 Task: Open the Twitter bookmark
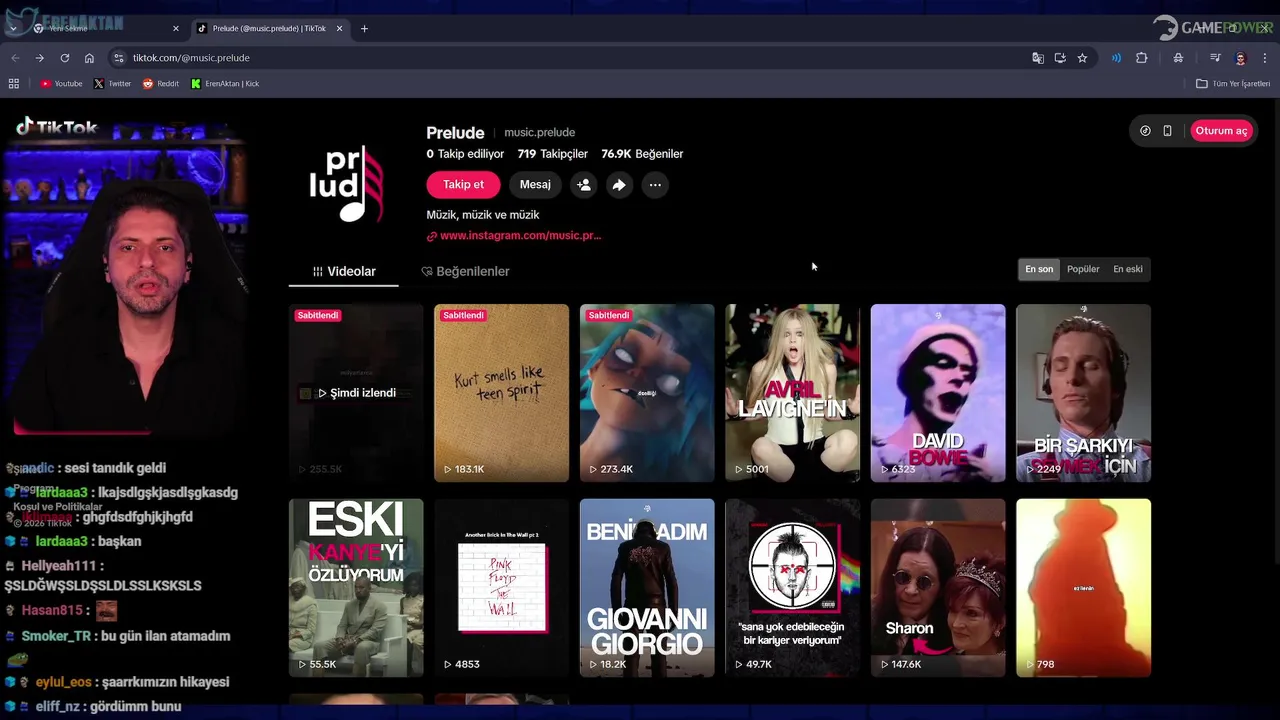112,84
